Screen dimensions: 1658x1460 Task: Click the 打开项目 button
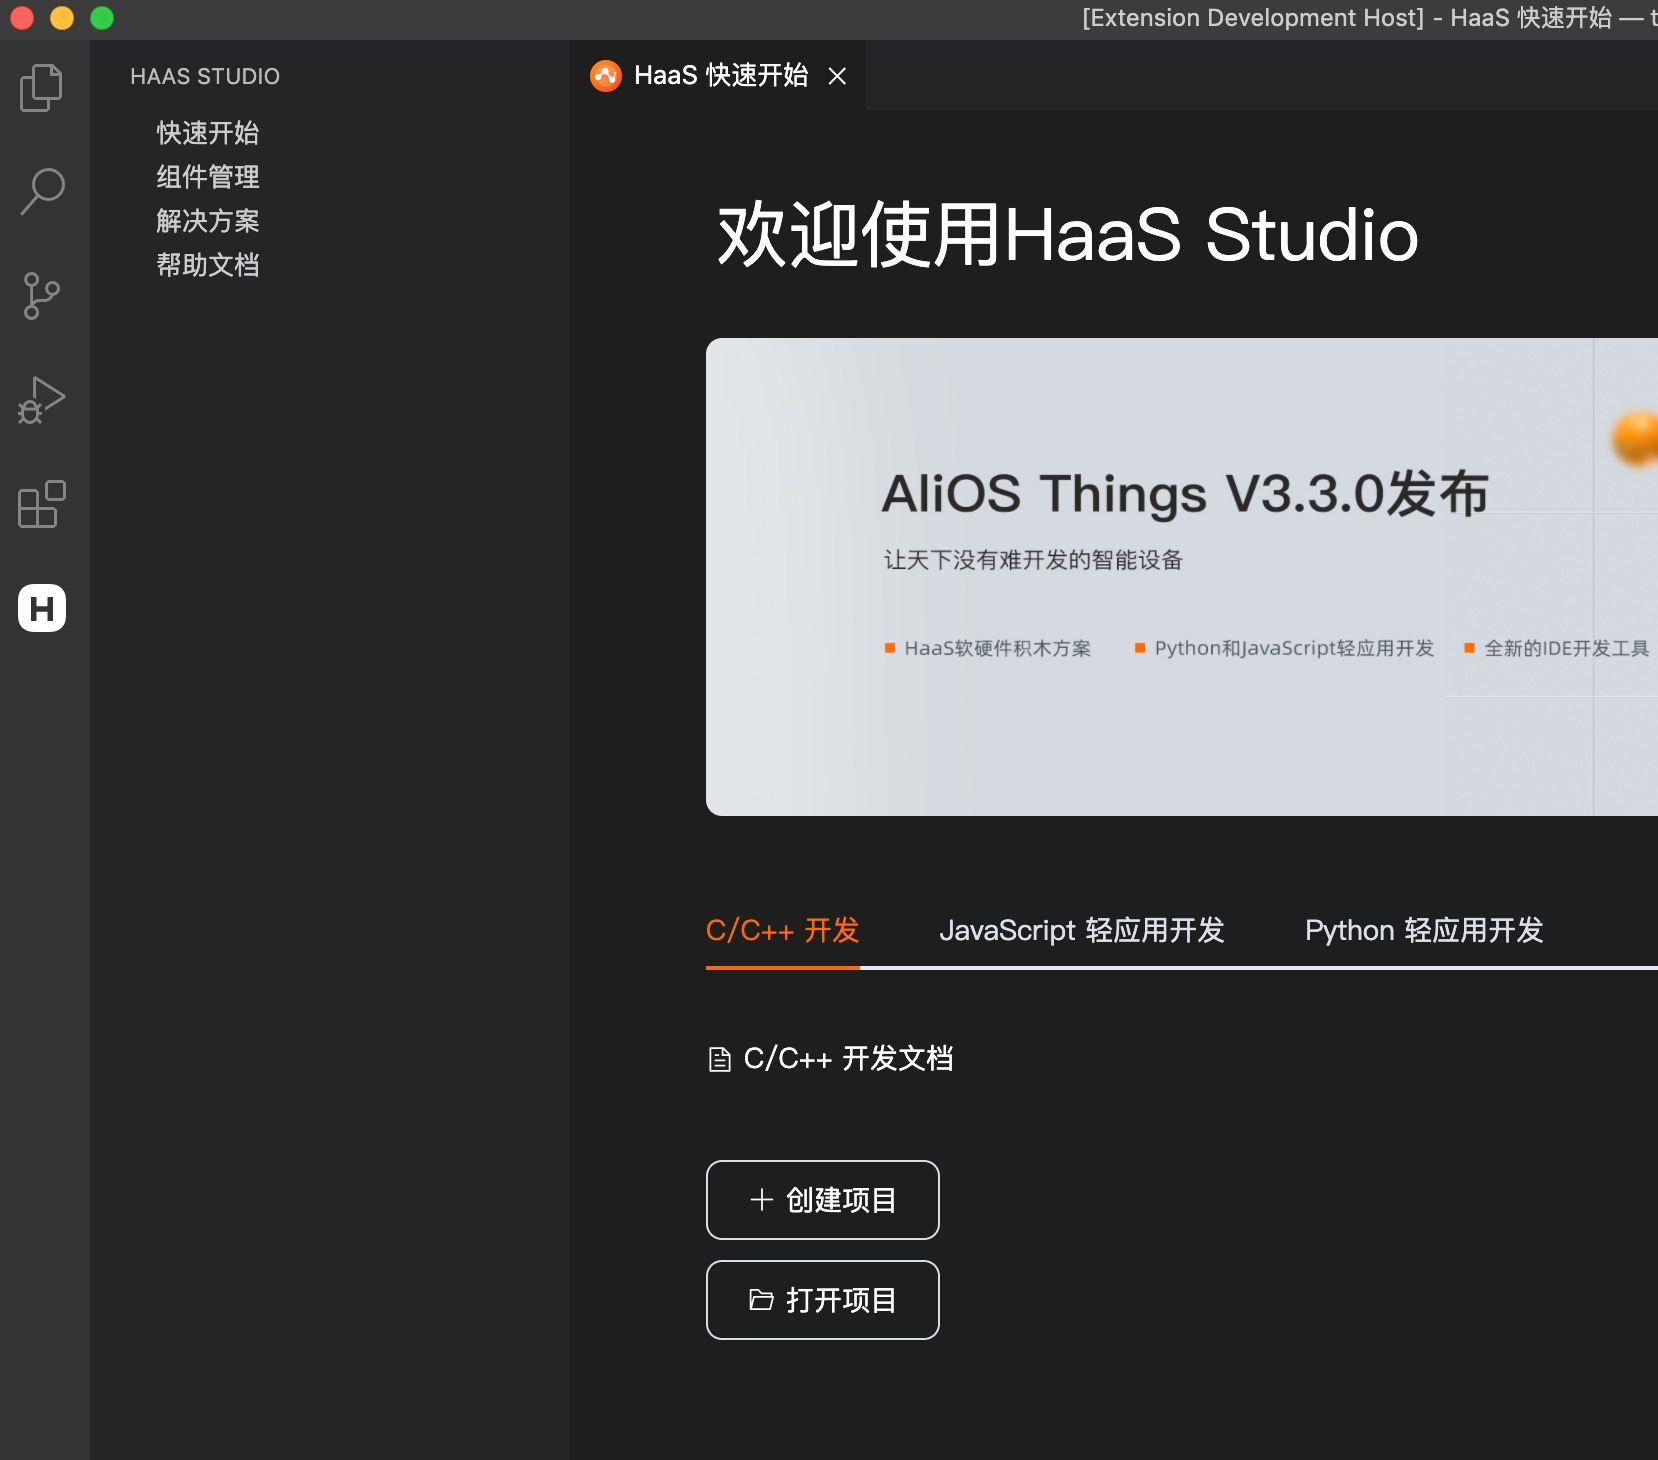tap(822, 1300)
